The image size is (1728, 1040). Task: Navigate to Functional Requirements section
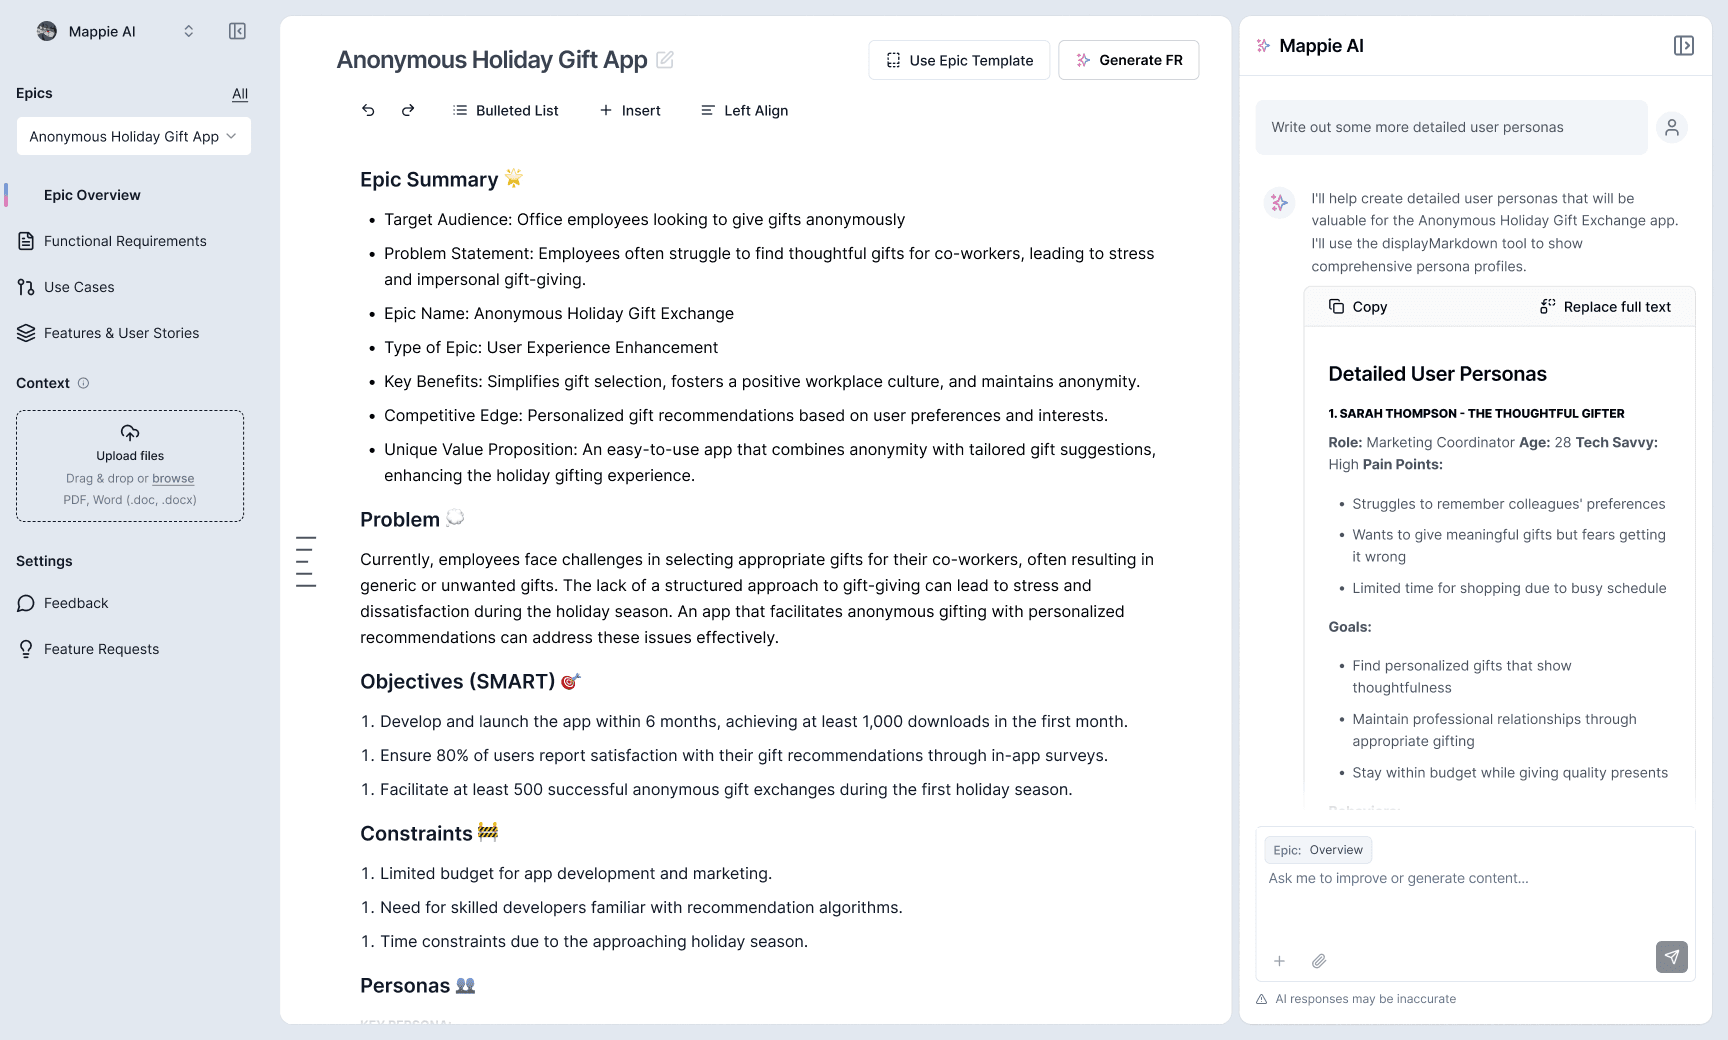[x=124, y=241]
